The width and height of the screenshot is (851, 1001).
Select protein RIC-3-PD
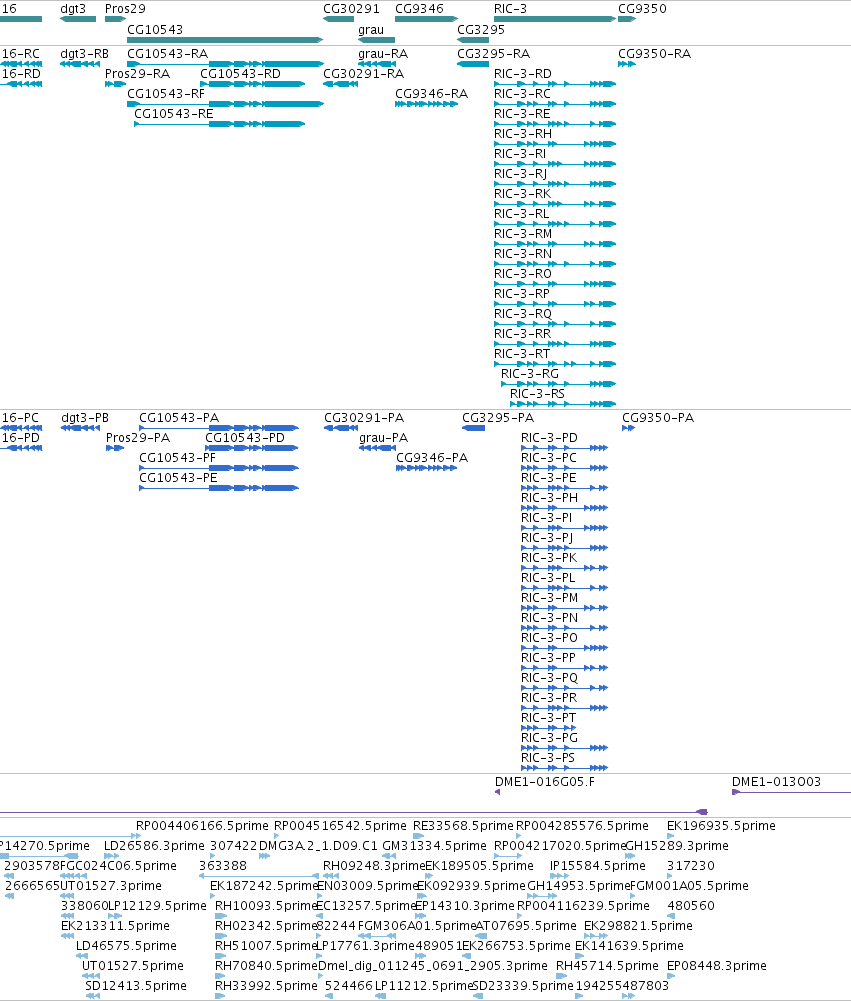click(549, 438)
